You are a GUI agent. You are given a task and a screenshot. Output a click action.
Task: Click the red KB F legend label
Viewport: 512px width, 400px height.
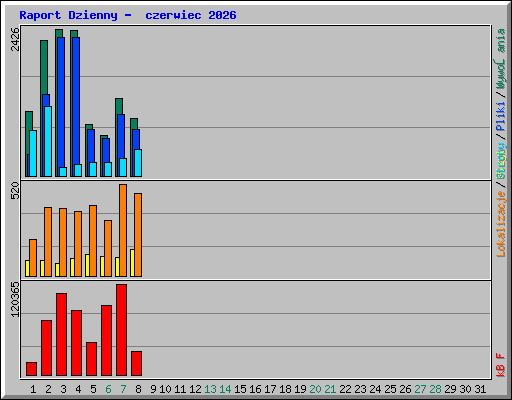click(501, 365)
